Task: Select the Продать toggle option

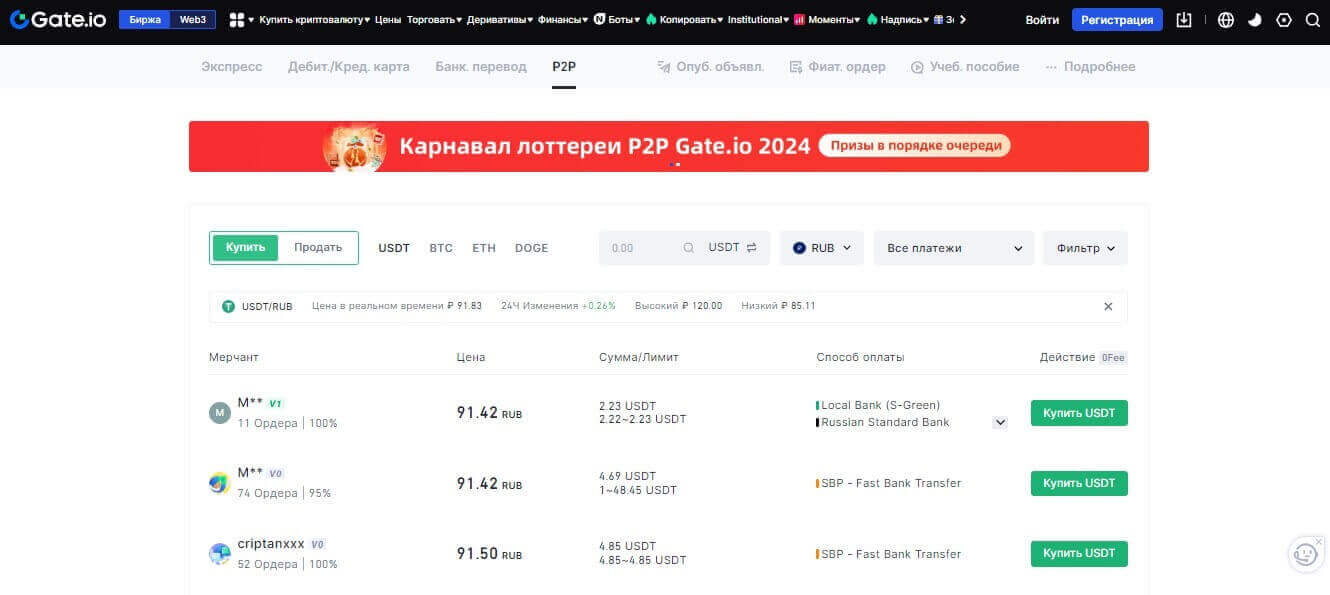Action: 318,248
